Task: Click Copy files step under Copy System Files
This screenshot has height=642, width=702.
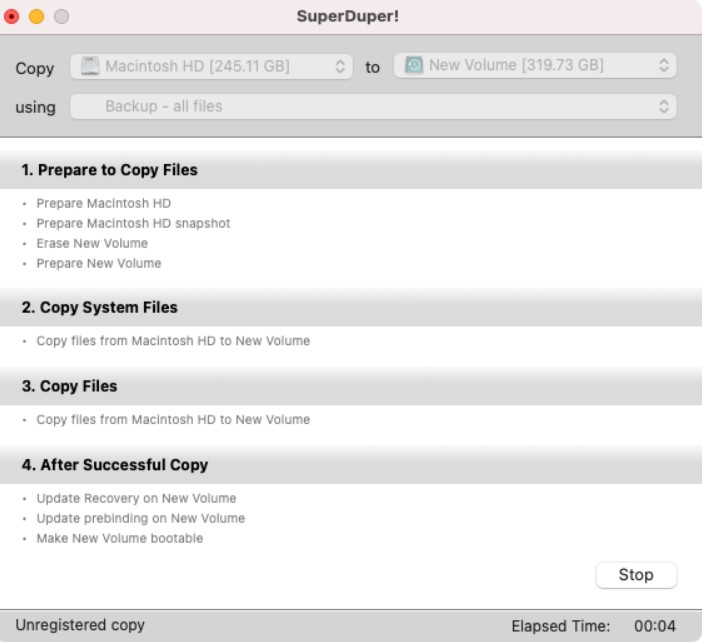Action: click(x=173, y=341)
